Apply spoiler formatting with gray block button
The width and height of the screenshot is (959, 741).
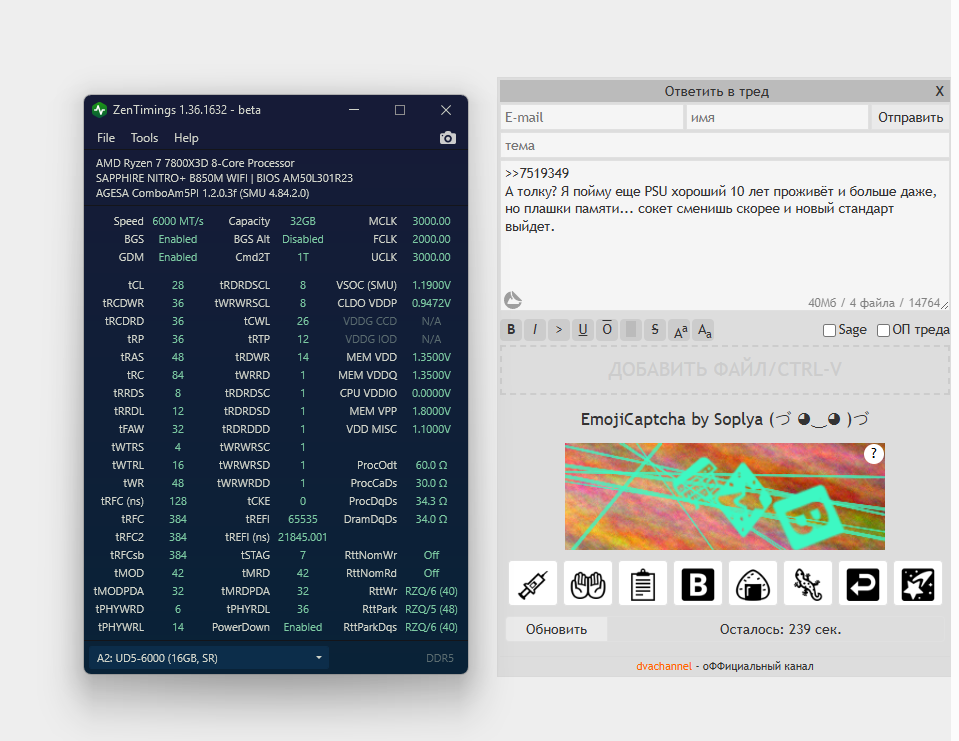[631, 330]
